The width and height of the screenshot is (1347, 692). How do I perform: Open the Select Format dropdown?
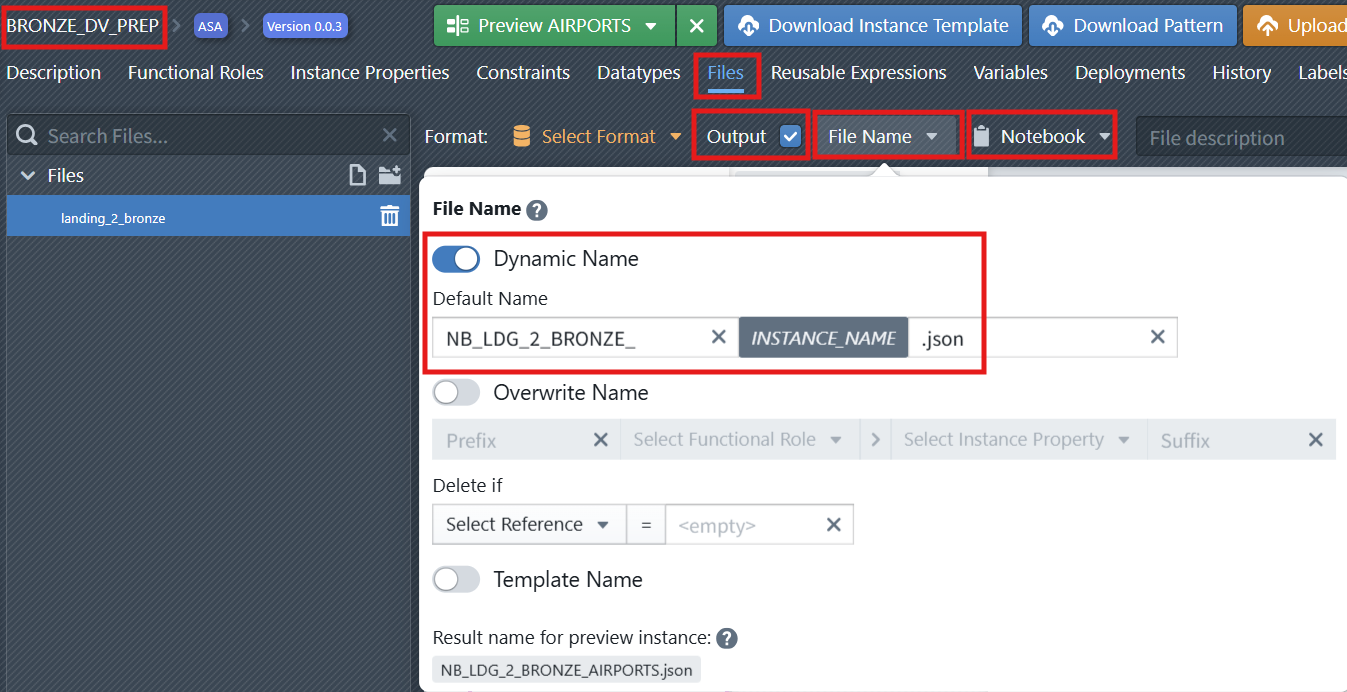[x=597, y=137]
